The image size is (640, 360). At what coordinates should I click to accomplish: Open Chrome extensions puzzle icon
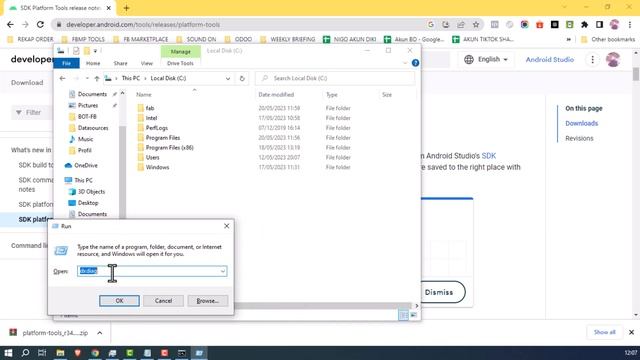click(584, 24)
